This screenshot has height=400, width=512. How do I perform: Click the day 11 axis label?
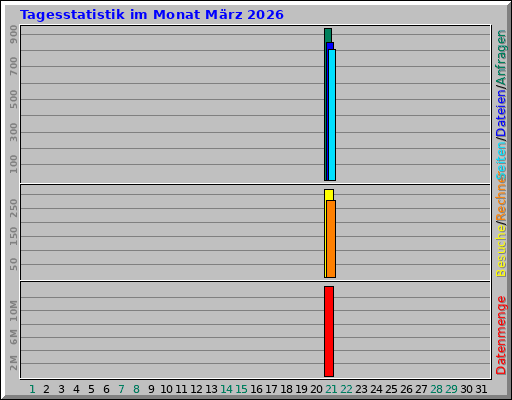pos(181,389)
